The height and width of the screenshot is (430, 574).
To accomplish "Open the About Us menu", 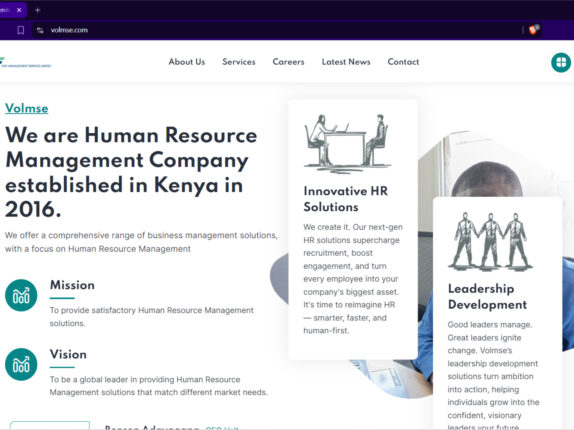I will pos(187,62).
